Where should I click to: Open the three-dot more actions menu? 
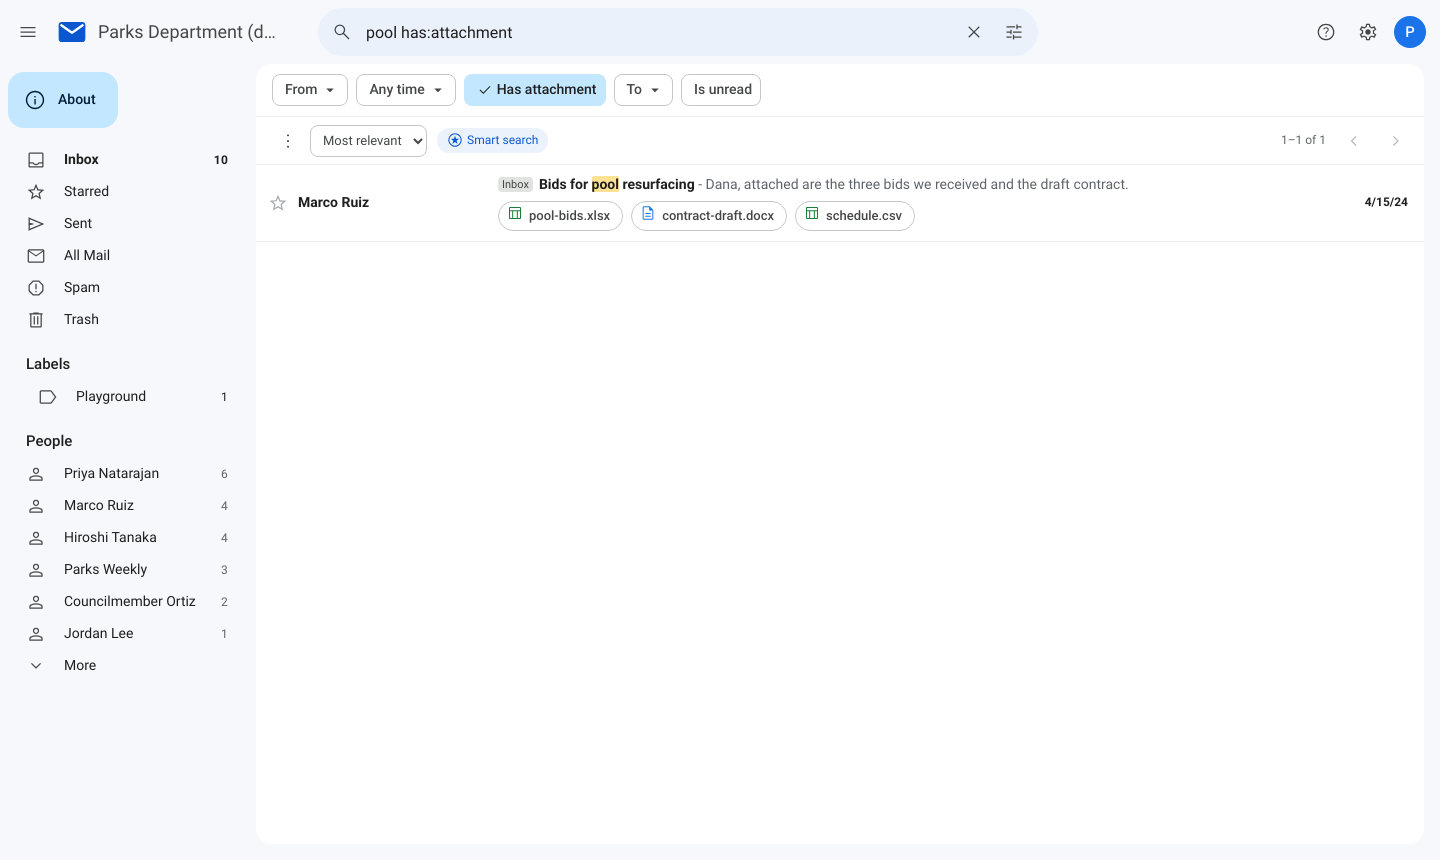click(x=288, y=141)
